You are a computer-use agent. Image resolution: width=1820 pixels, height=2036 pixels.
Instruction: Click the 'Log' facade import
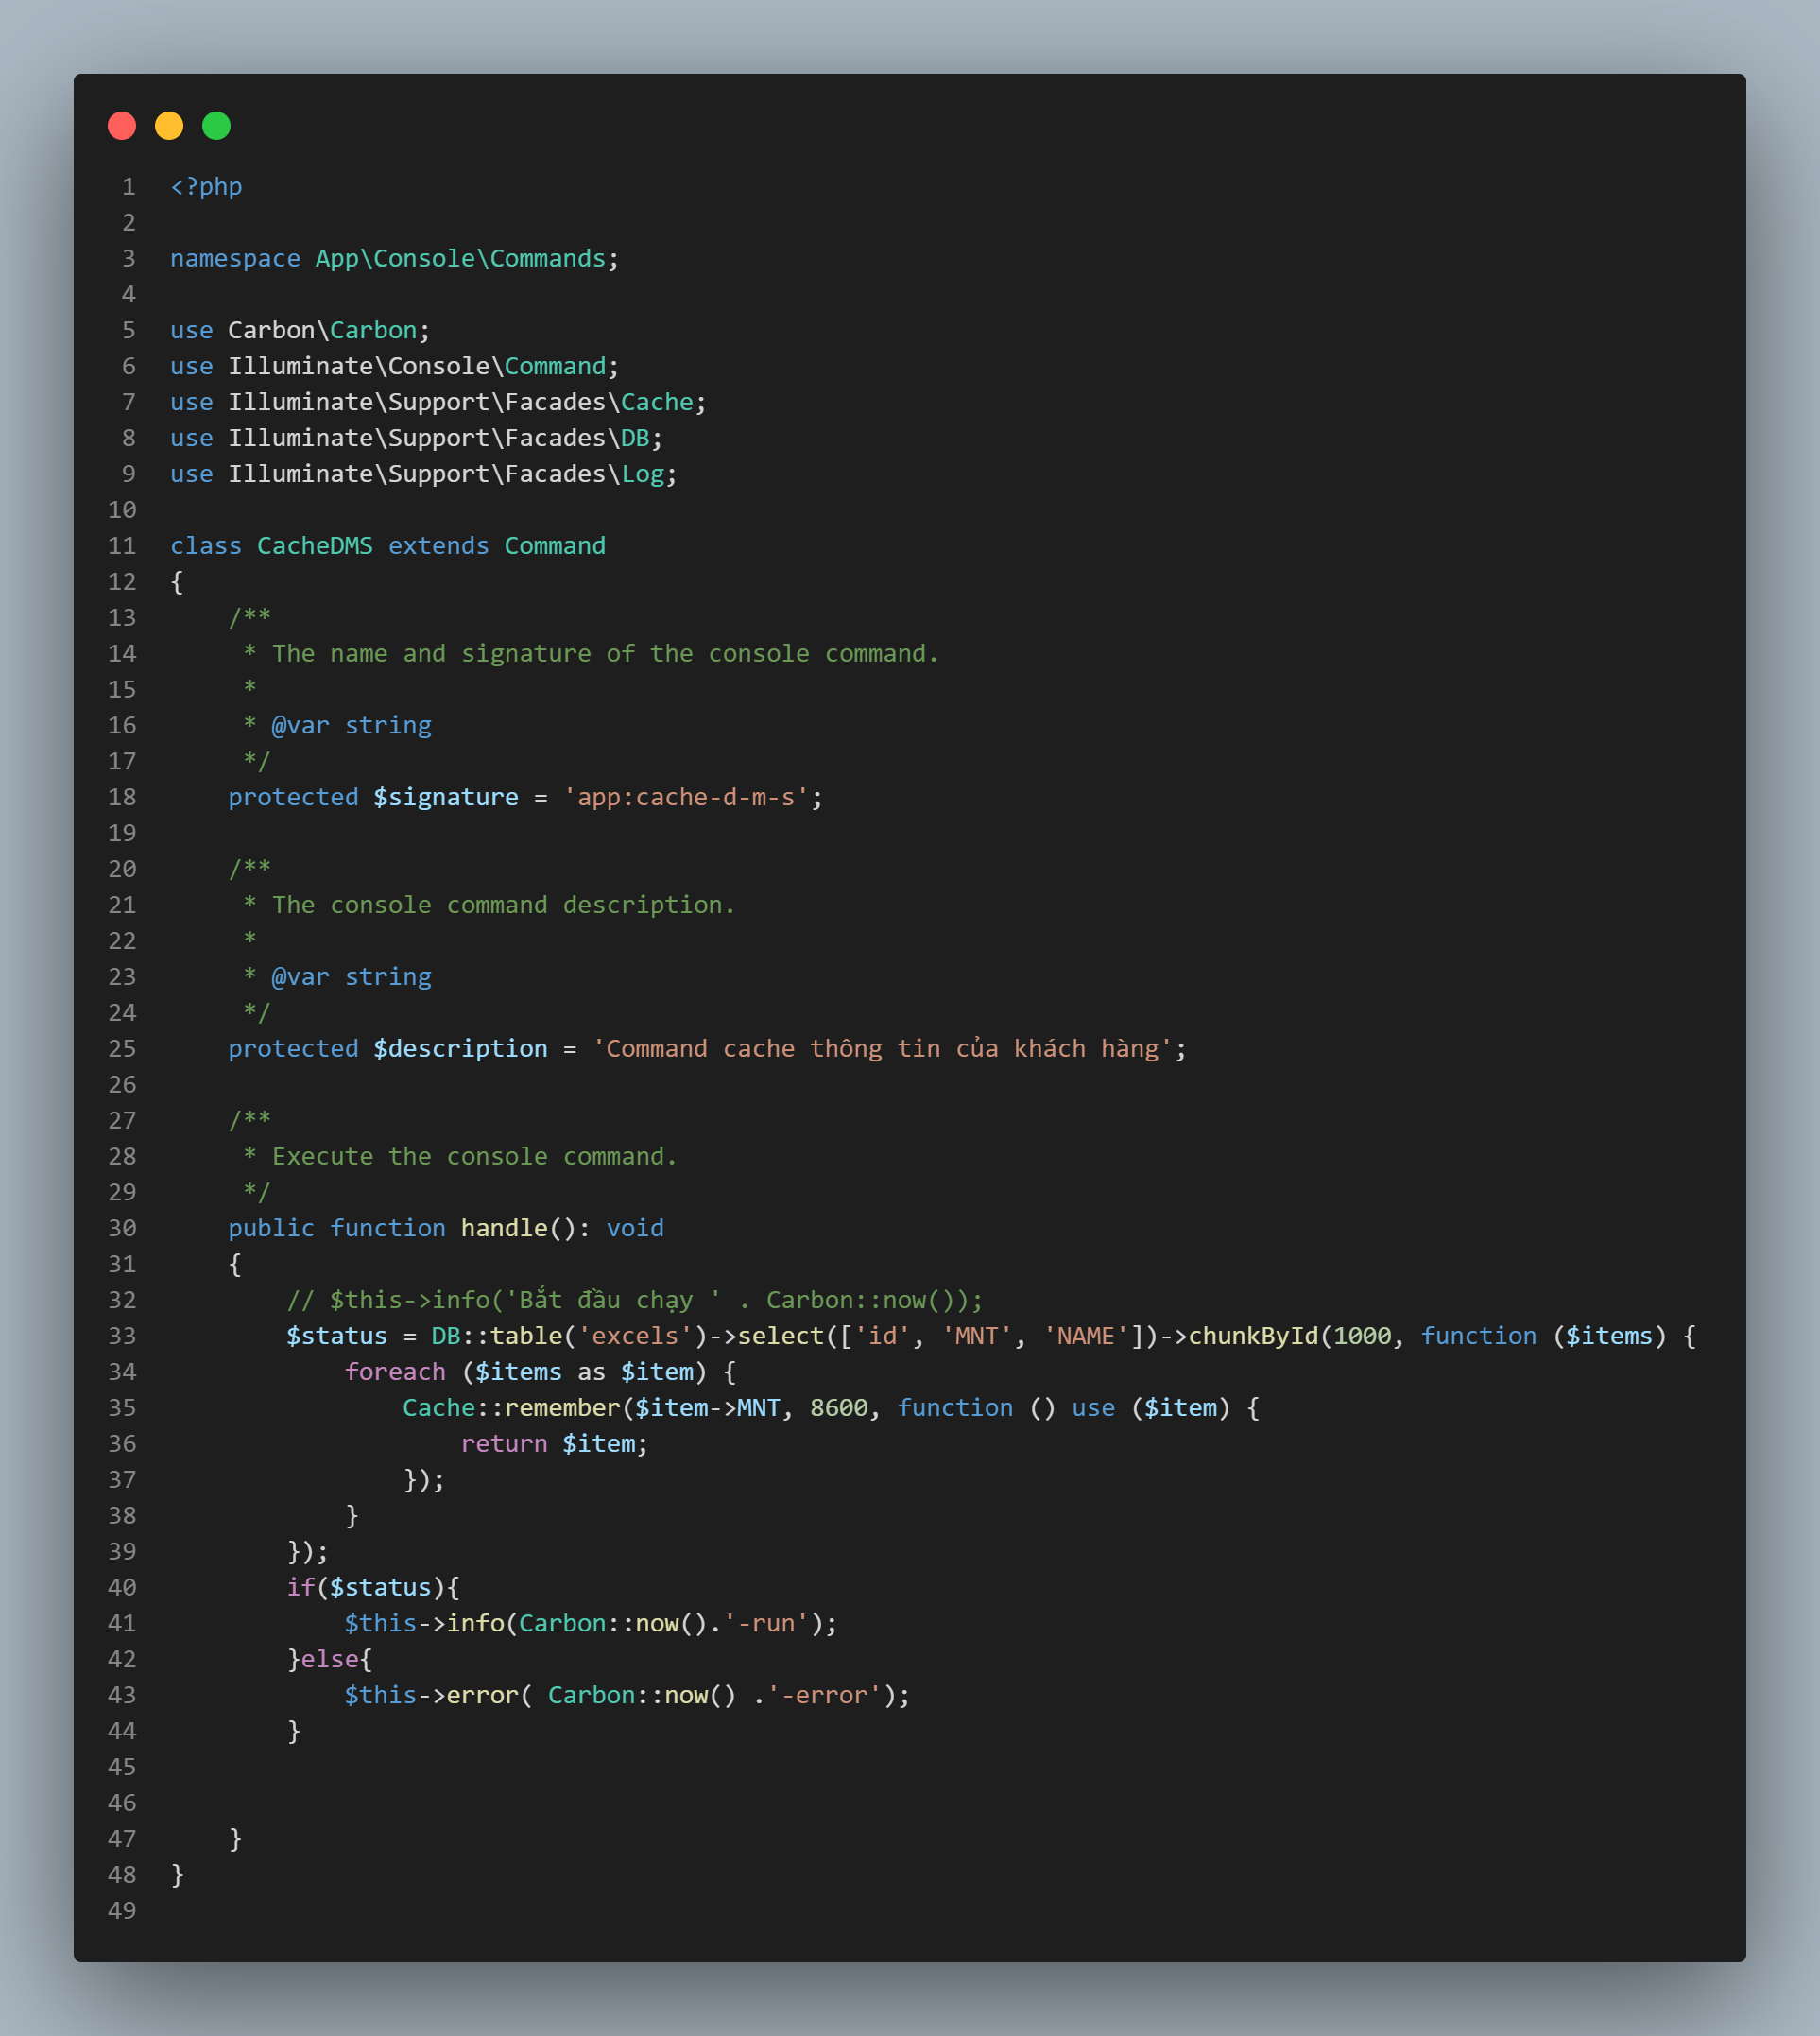[x=643, y=475]
